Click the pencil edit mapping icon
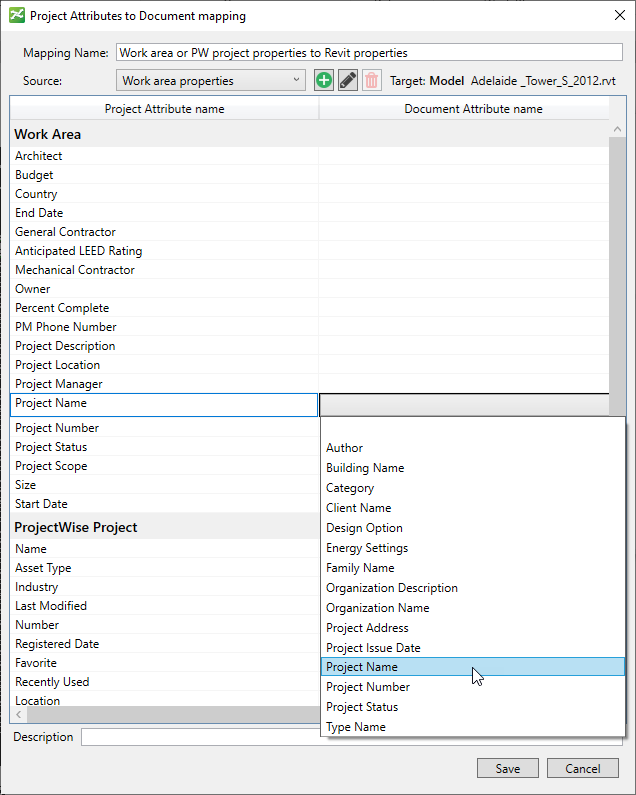 (x=348, y=81)
